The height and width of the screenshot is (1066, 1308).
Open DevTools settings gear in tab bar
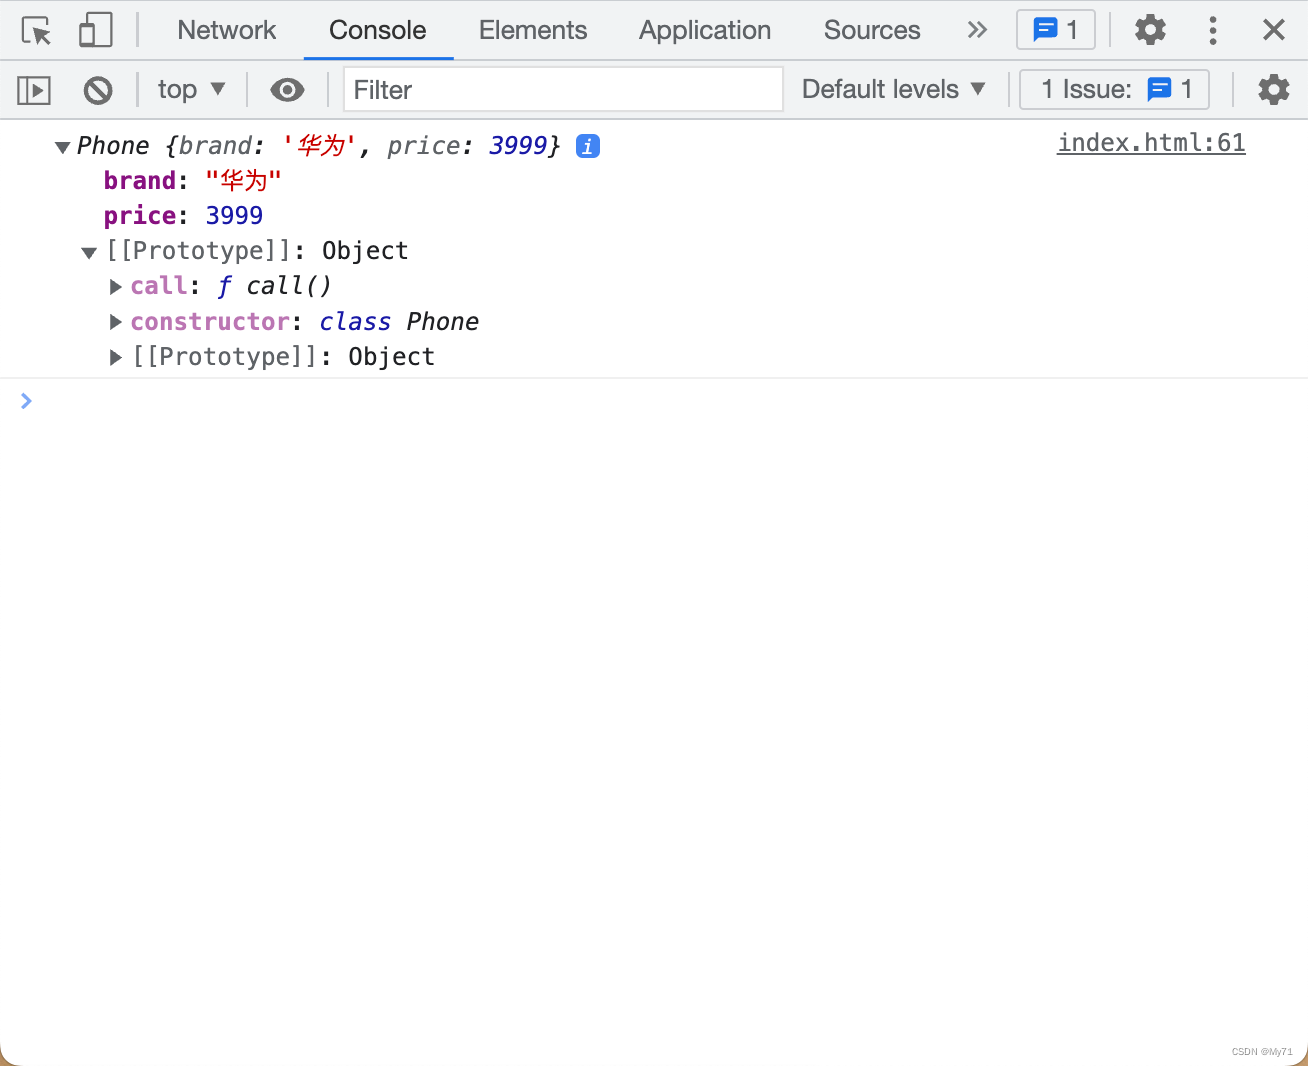pos(1150,30)
